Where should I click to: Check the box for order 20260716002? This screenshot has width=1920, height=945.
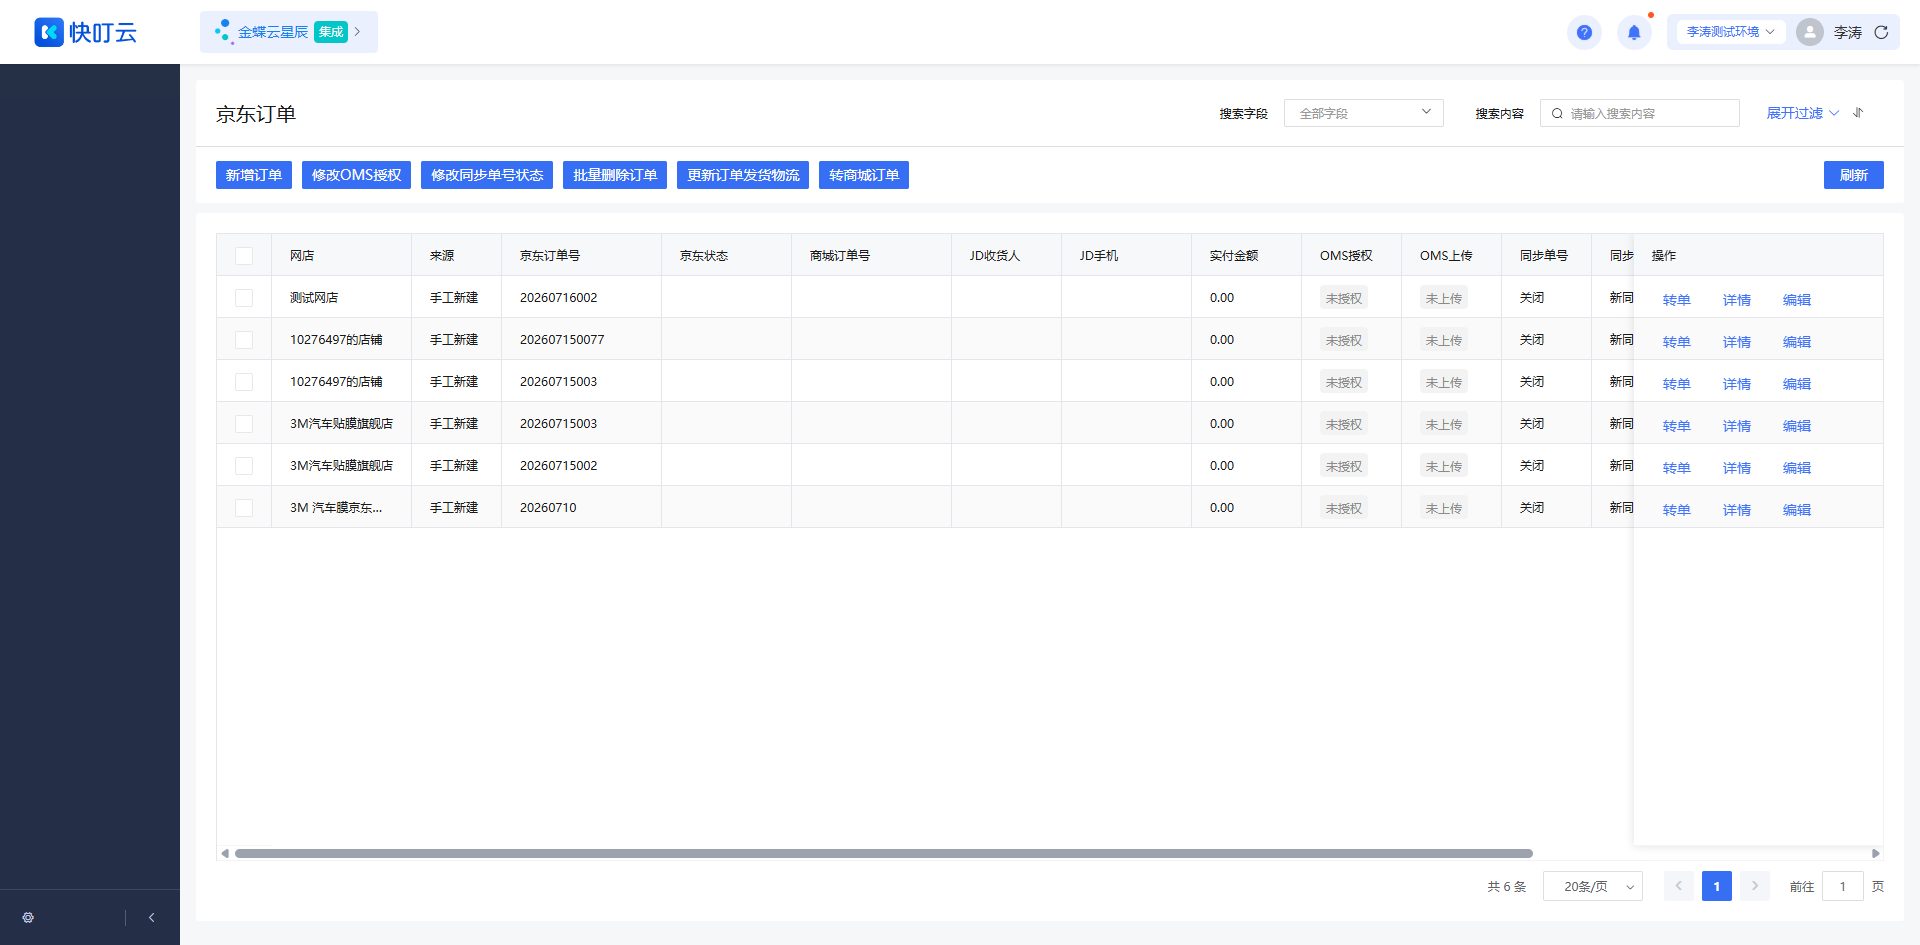click(x=244, y=298)
